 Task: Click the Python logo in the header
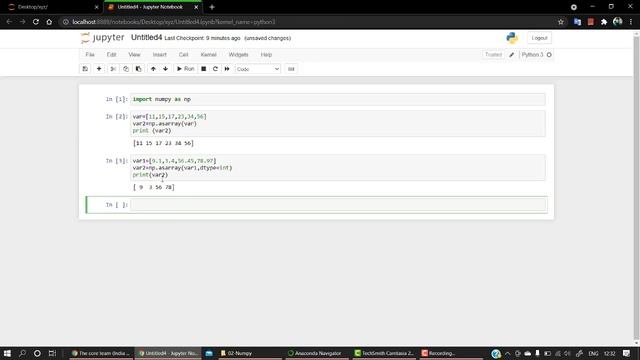pyautogui.click(x=512, y=38)
